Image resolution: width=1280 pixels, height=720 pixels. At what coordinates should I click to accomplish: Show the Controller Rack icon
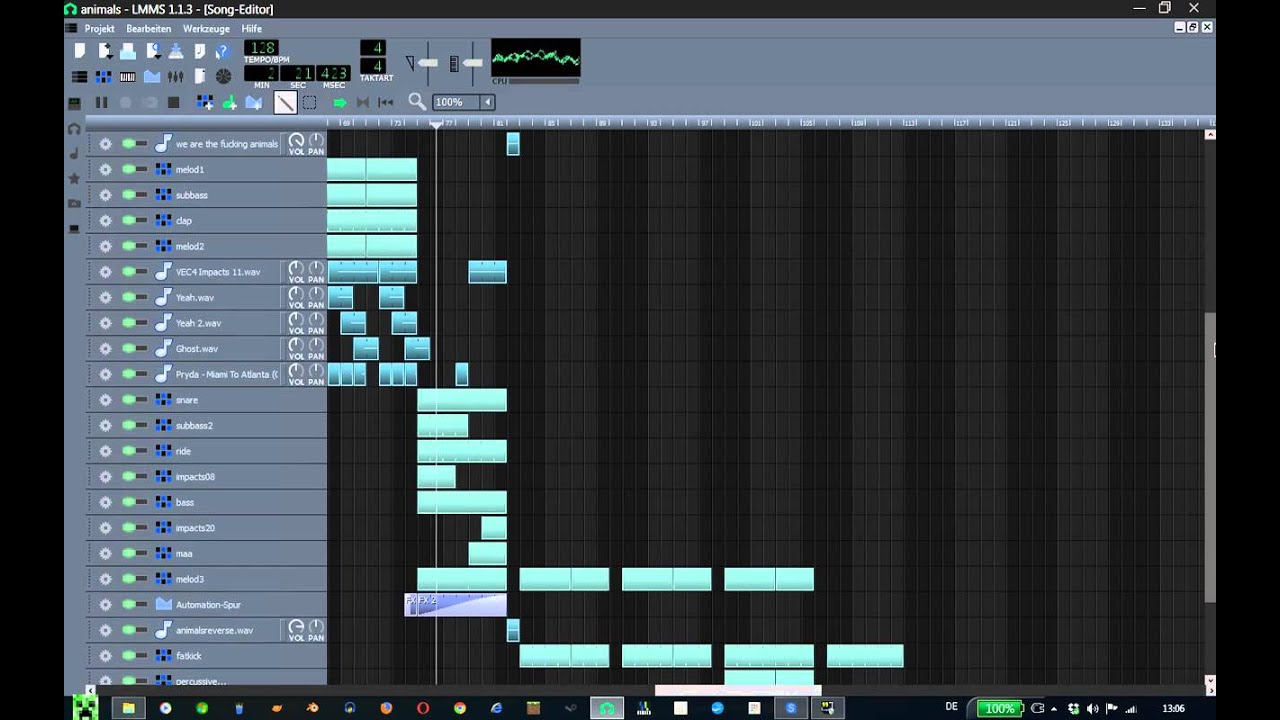[x=223, y=77]
